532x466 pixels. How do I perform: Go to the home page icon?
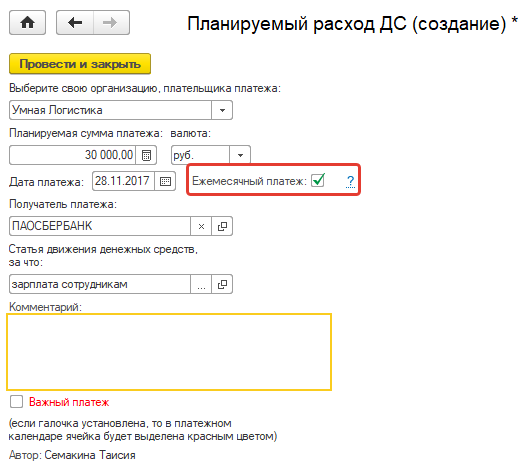[27, 23]
